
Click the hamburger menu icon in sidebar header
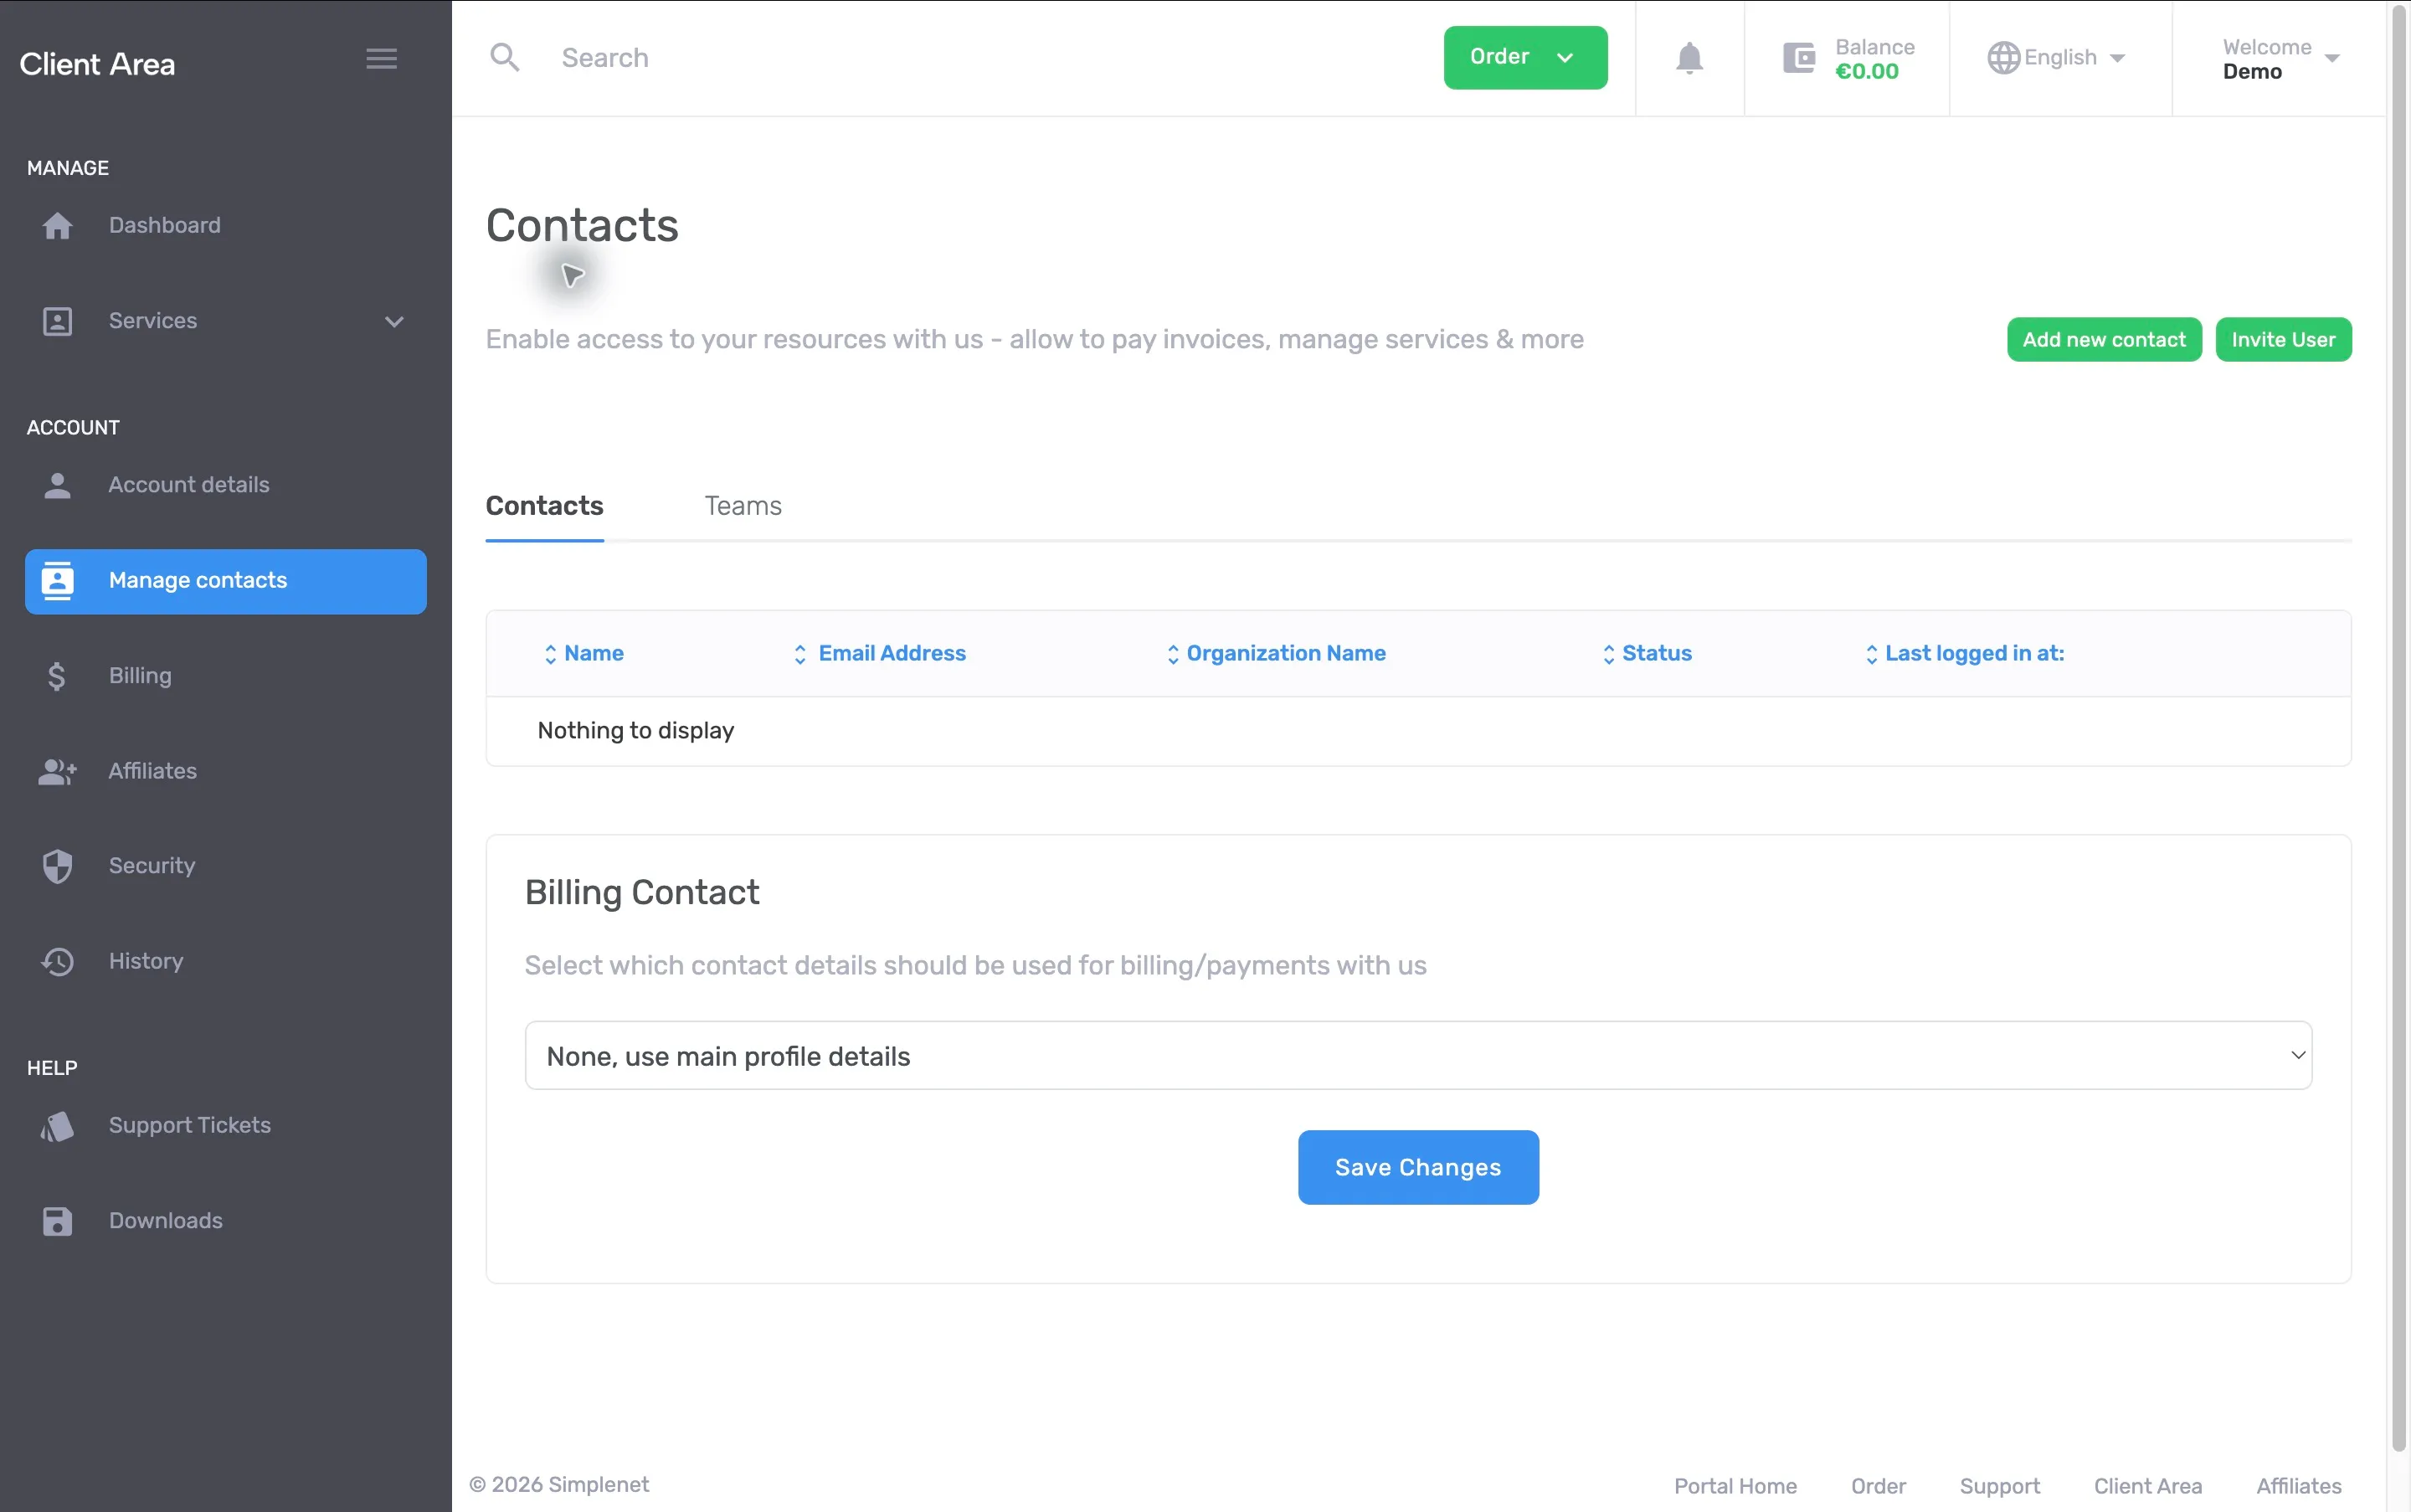(381, 59)
